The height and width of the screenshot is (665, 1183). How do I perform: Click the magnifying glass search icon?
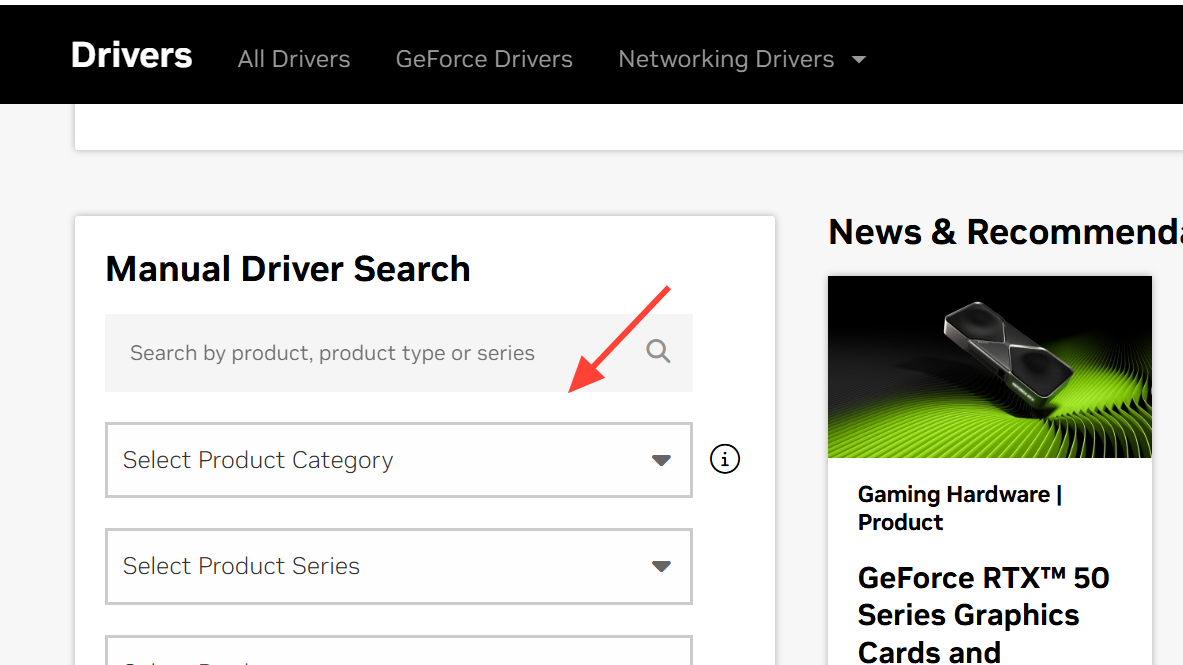658,352
